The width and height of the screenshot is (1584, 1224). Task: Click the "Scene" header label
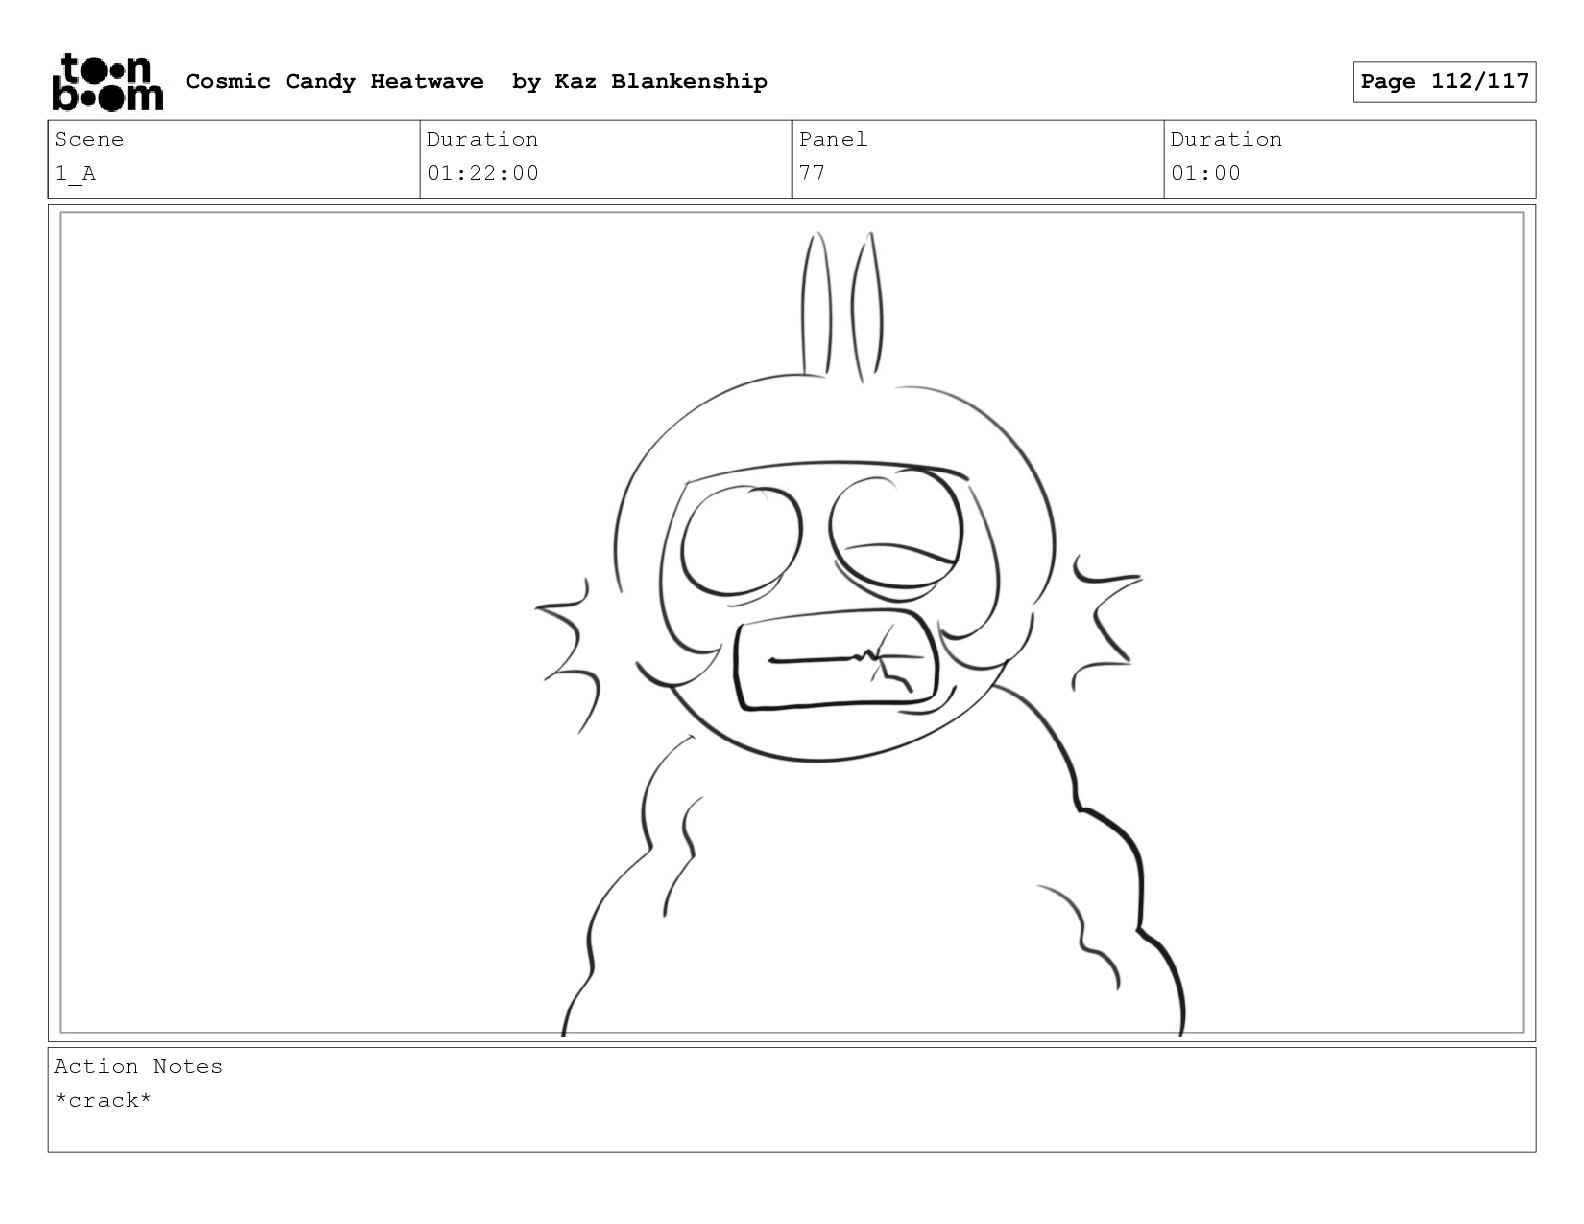coord(89,139)
